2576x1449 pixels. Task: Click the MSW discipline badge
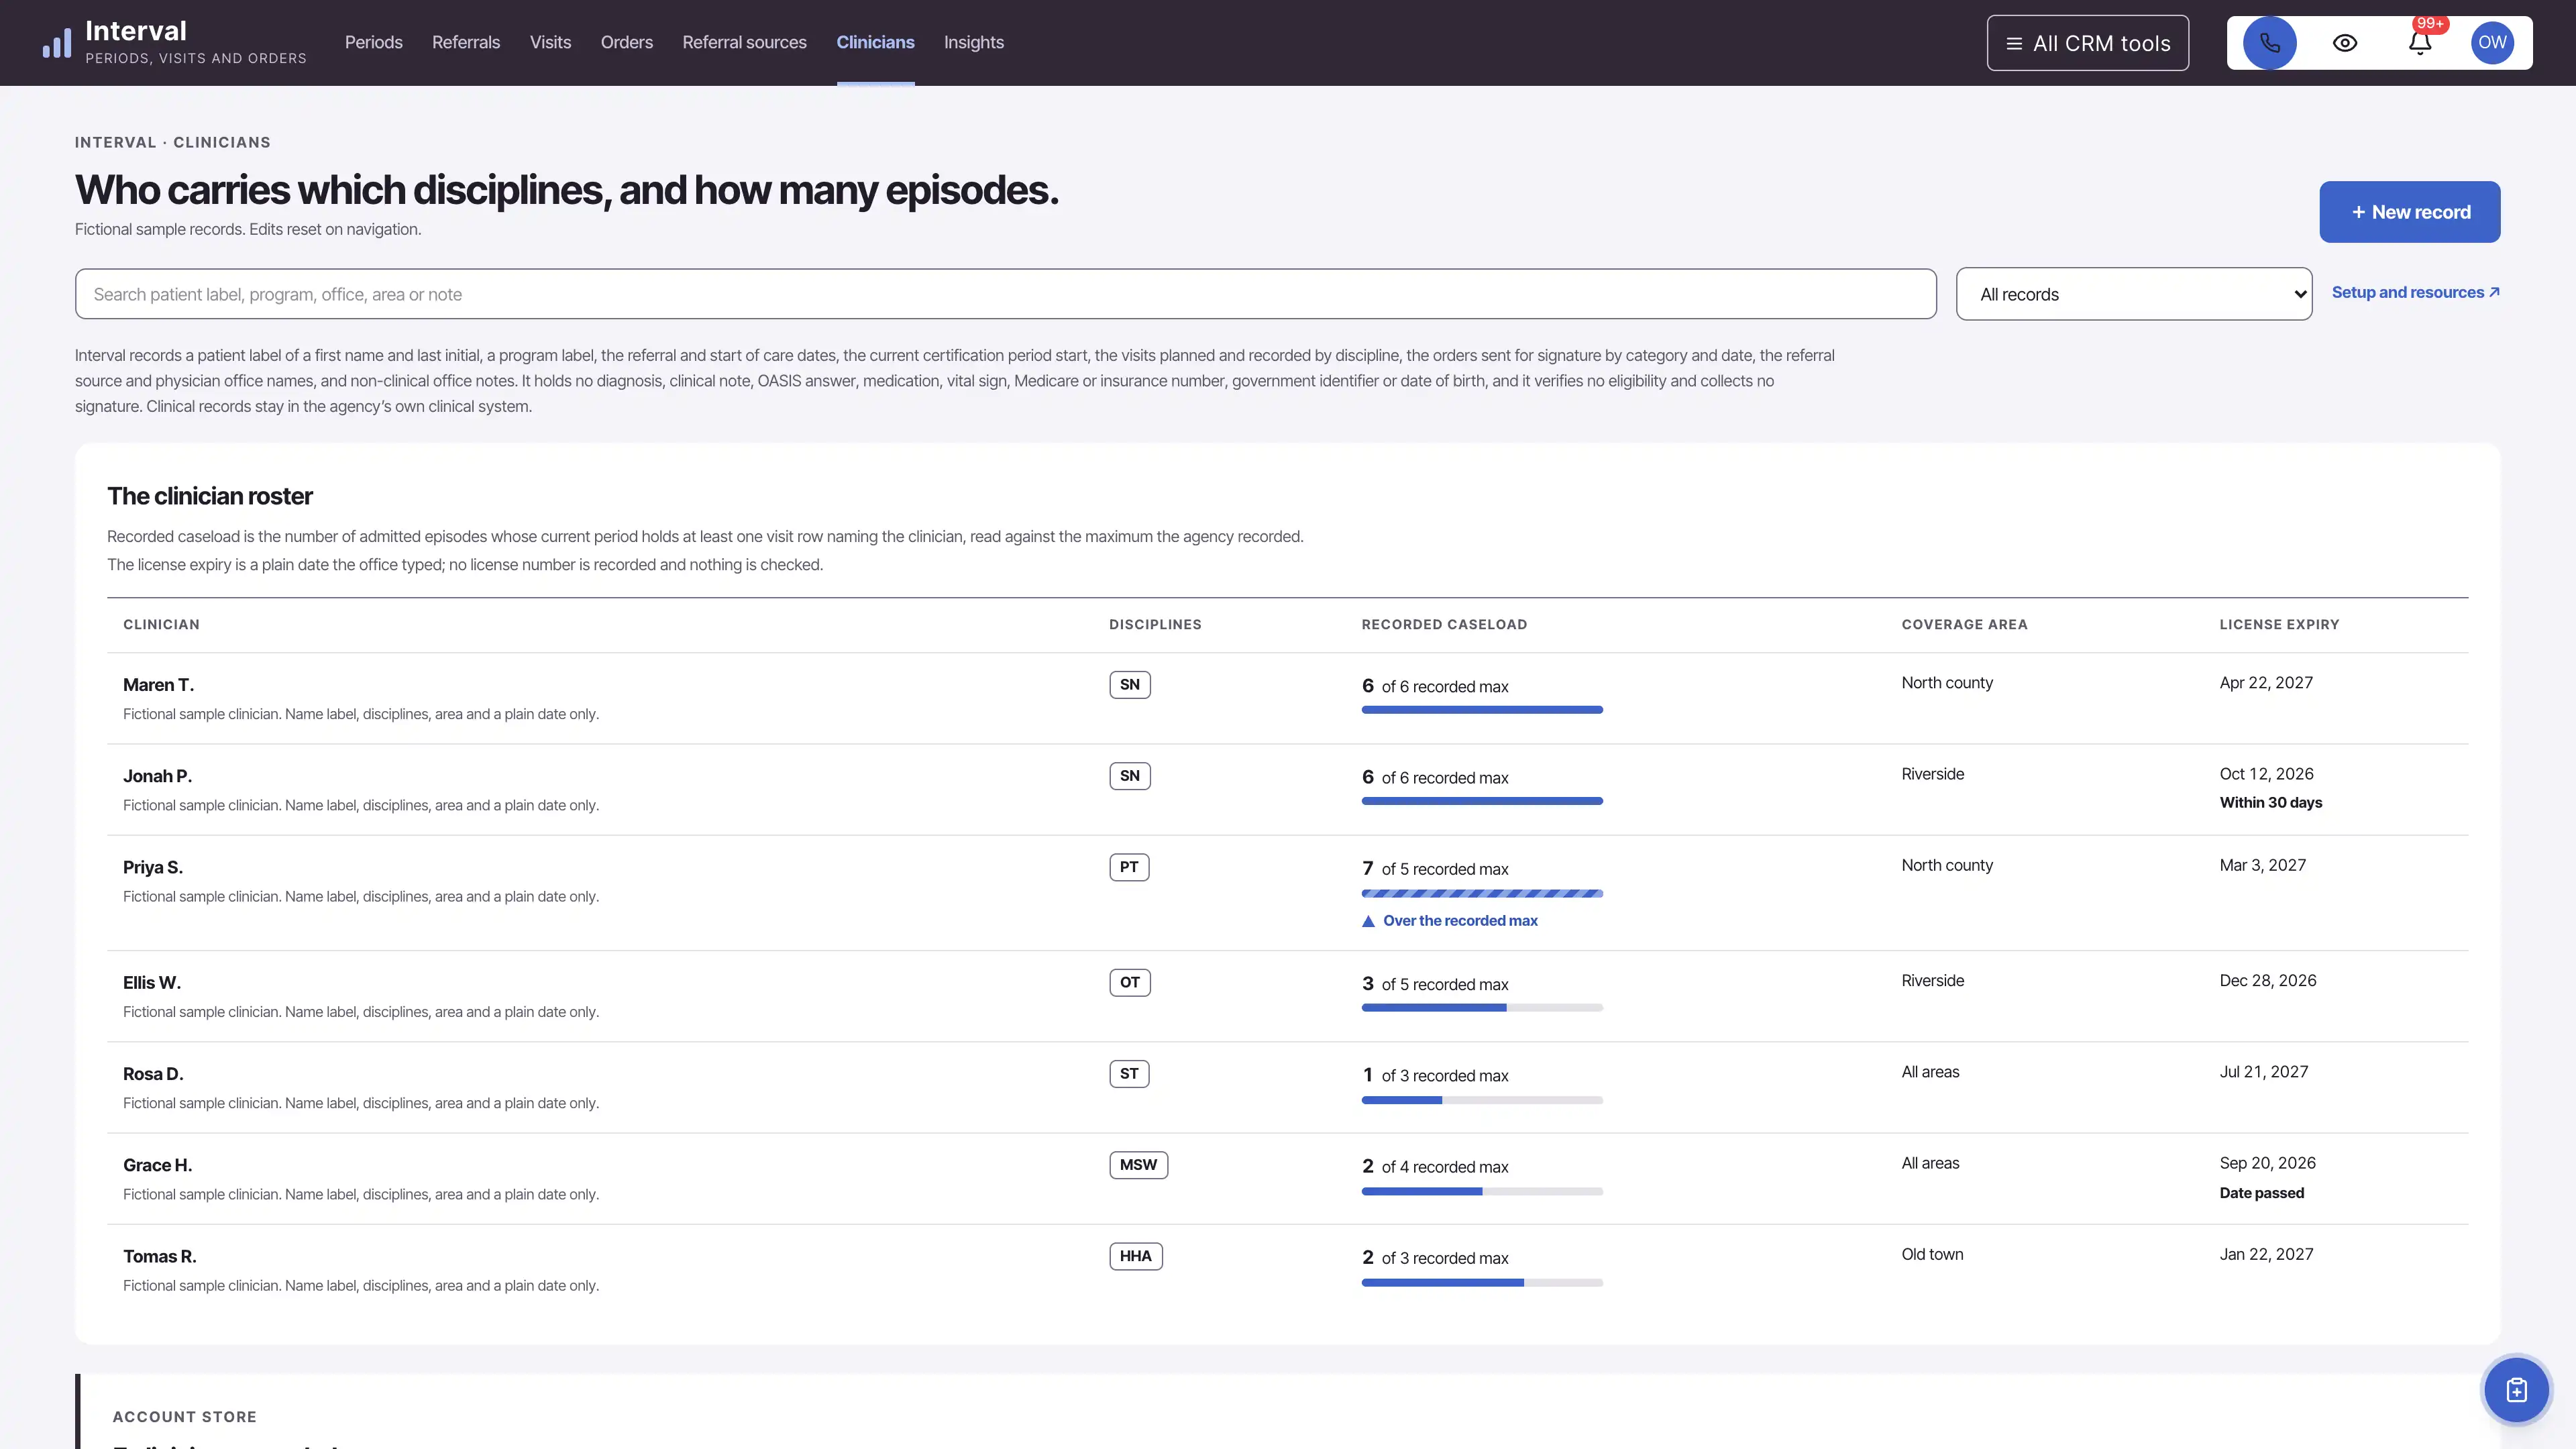pyautogui.click(x=1139, y=1165)
